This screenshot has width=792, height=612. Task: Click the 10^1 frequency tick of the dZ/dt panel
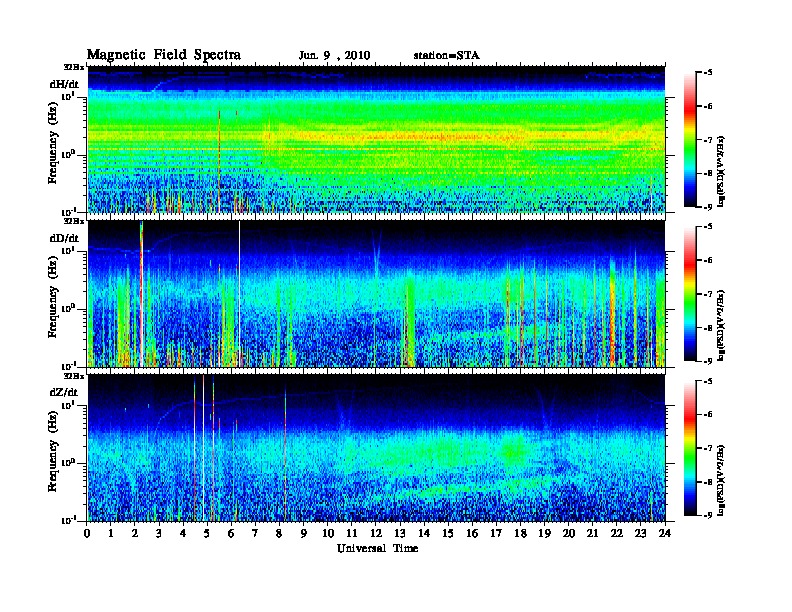[68, 405]
